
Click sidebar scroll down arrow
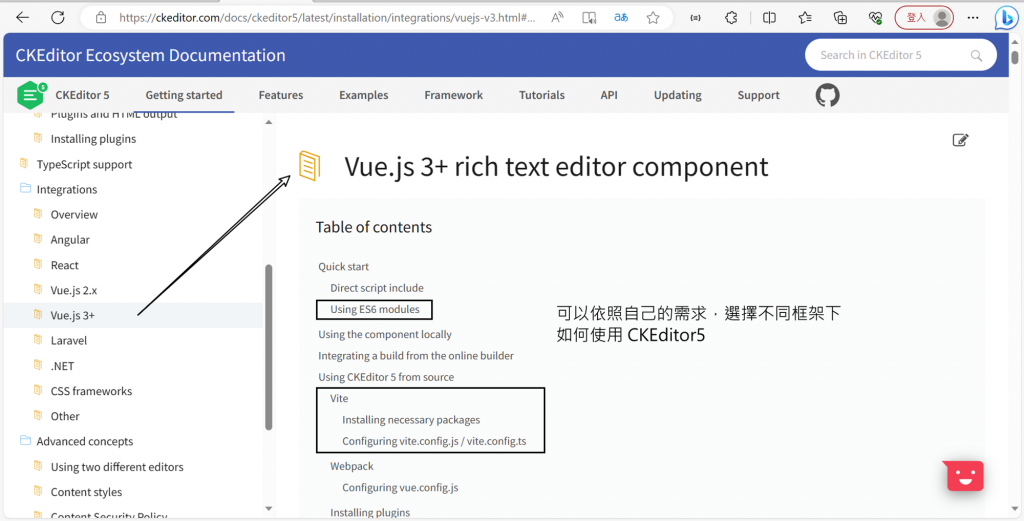click(268, 508)
